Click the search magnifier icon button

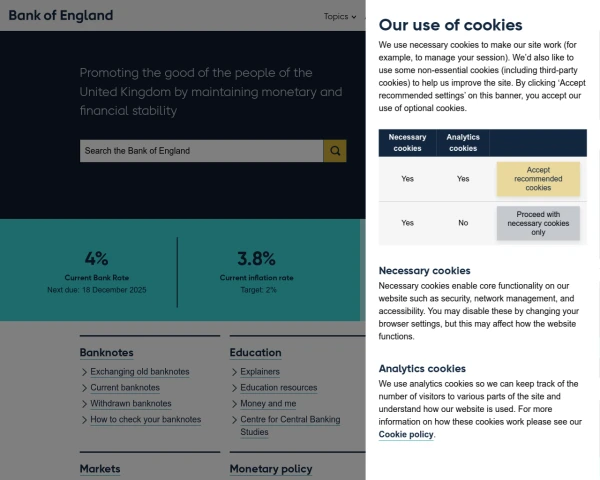pyautogui.click(x=335, y=151)
